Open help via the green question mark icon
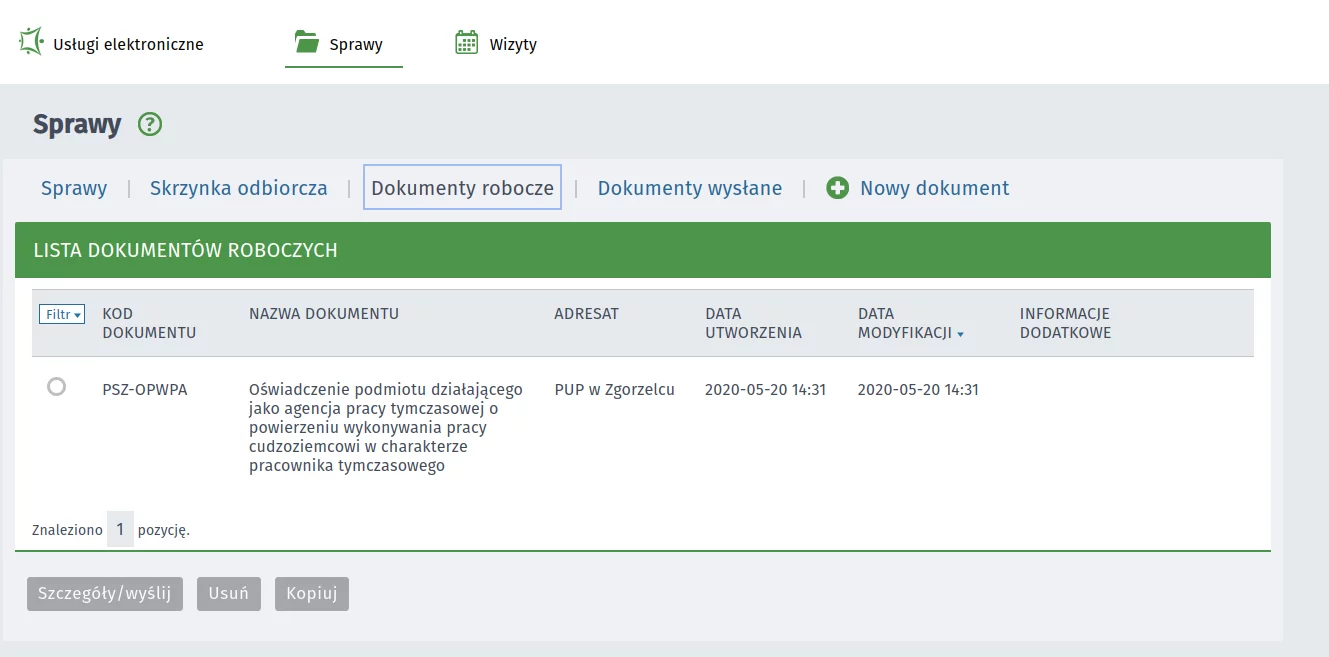The width and height of the screenshot is (1329, 657). 150,125
